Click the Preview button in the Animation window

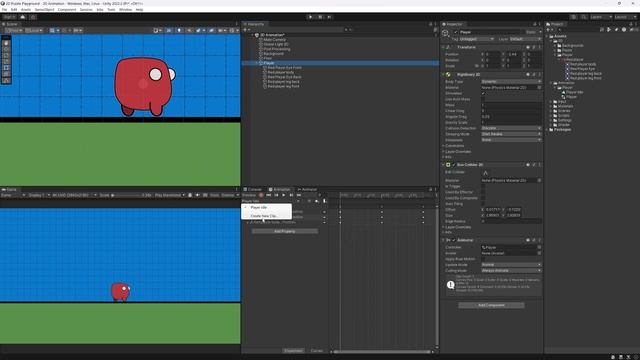point(249,195)
